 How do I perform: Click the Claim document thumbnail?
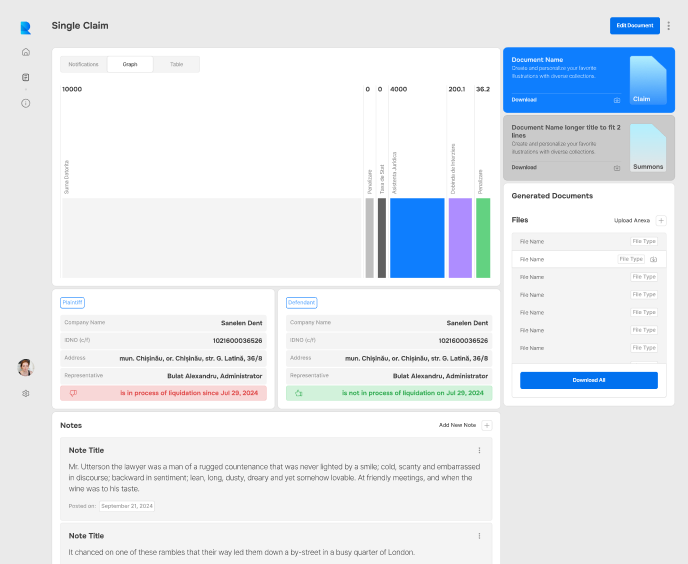point(648,80)
